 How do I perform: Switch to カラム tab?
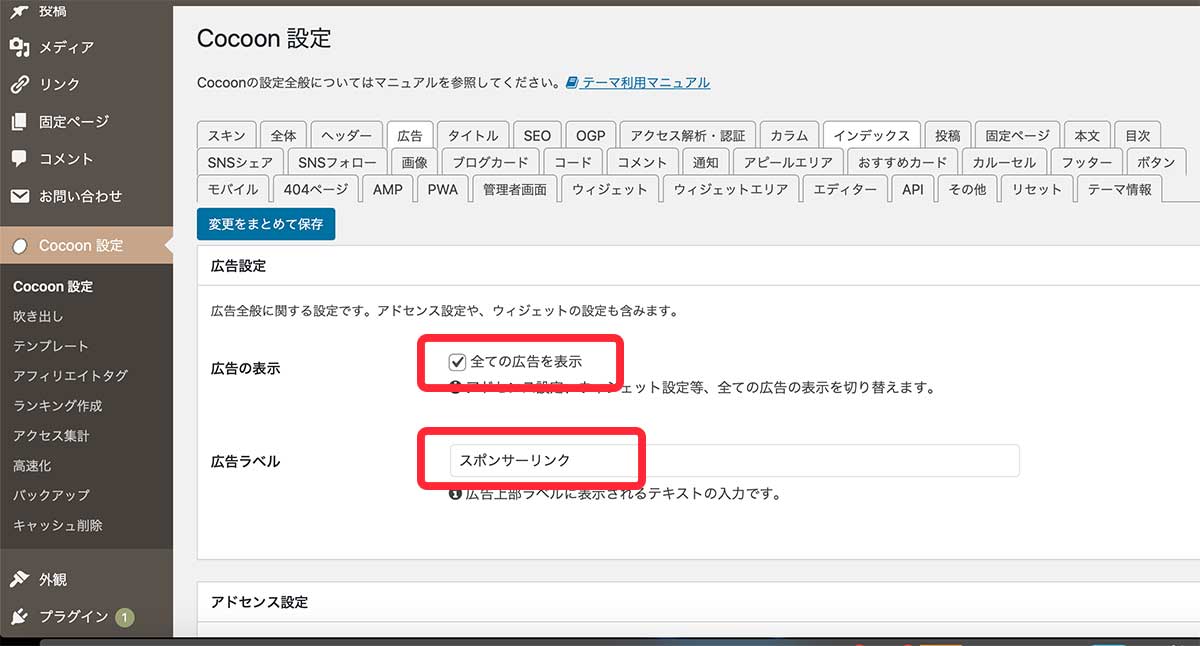[789, 135]
